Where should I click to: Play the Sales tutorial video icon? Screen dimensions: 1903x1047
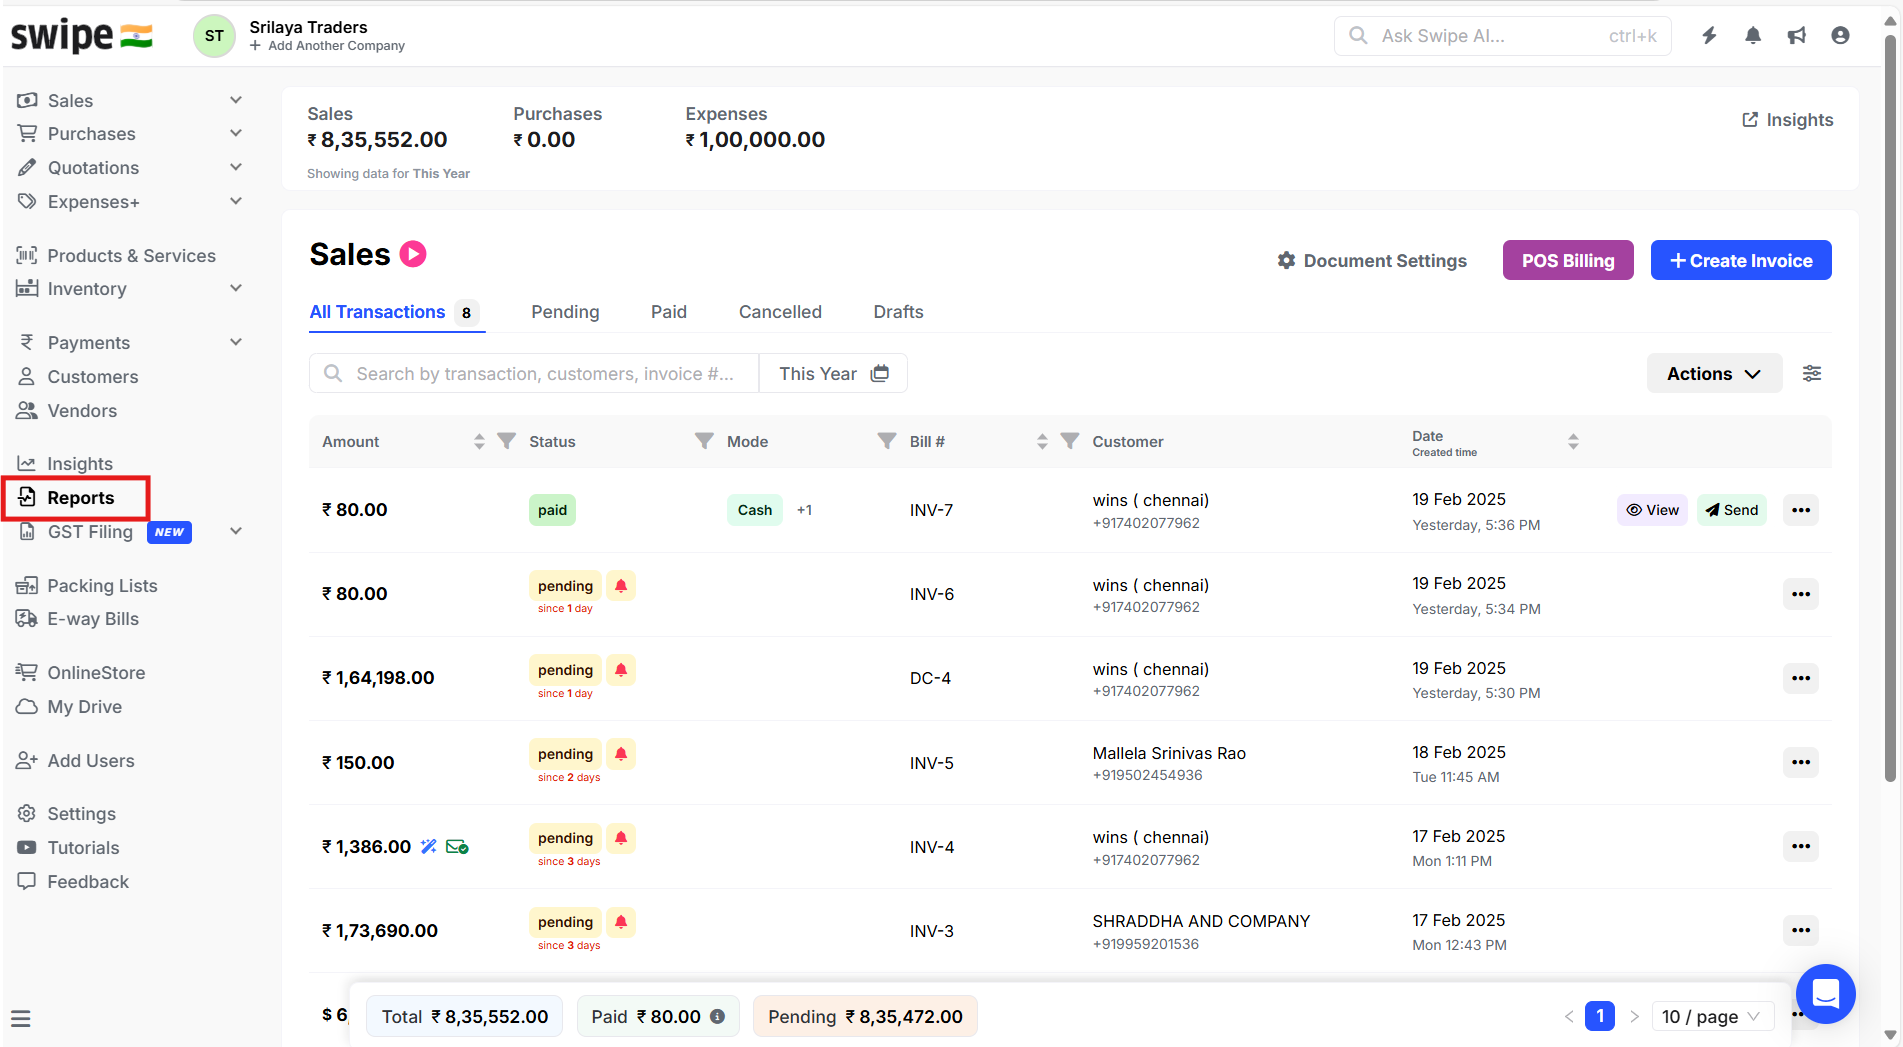pos(413,254)
